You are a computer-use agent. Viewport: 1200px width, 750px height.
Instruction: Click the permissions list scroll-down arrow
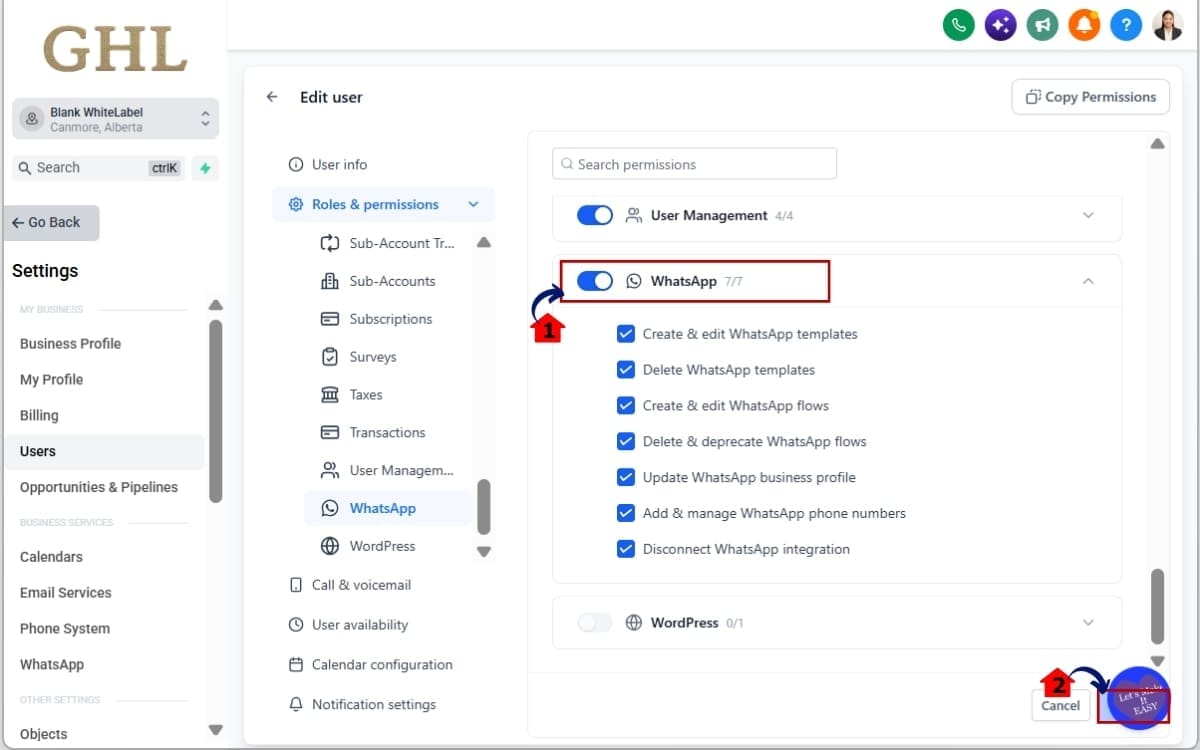pos(484,551)
